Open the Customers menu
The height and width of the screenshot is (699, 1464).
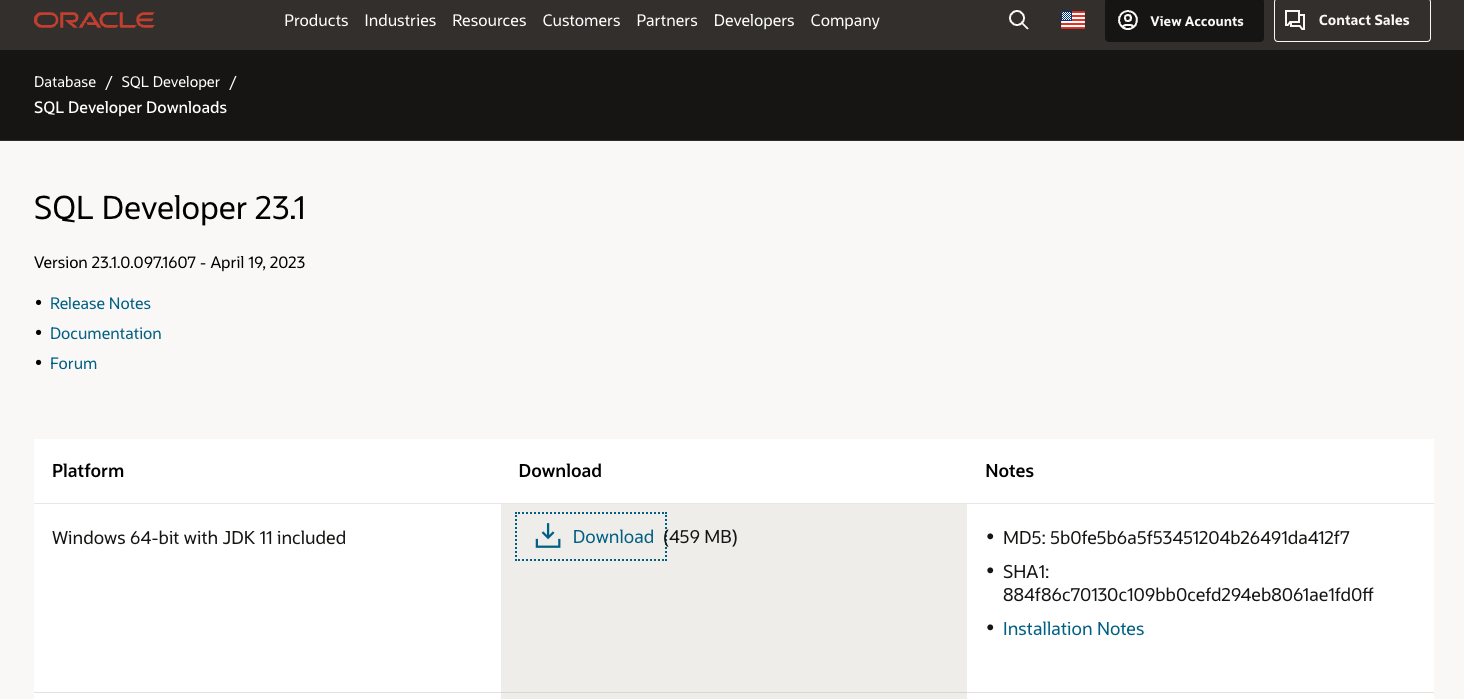[x=581, y=20]
